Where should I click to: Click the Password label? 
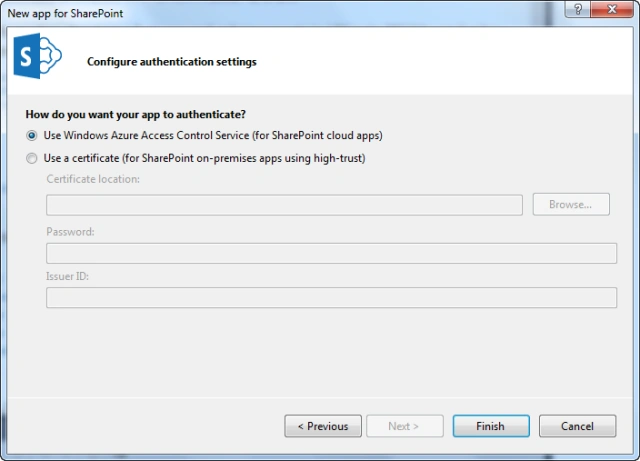[x=70, y=232]
